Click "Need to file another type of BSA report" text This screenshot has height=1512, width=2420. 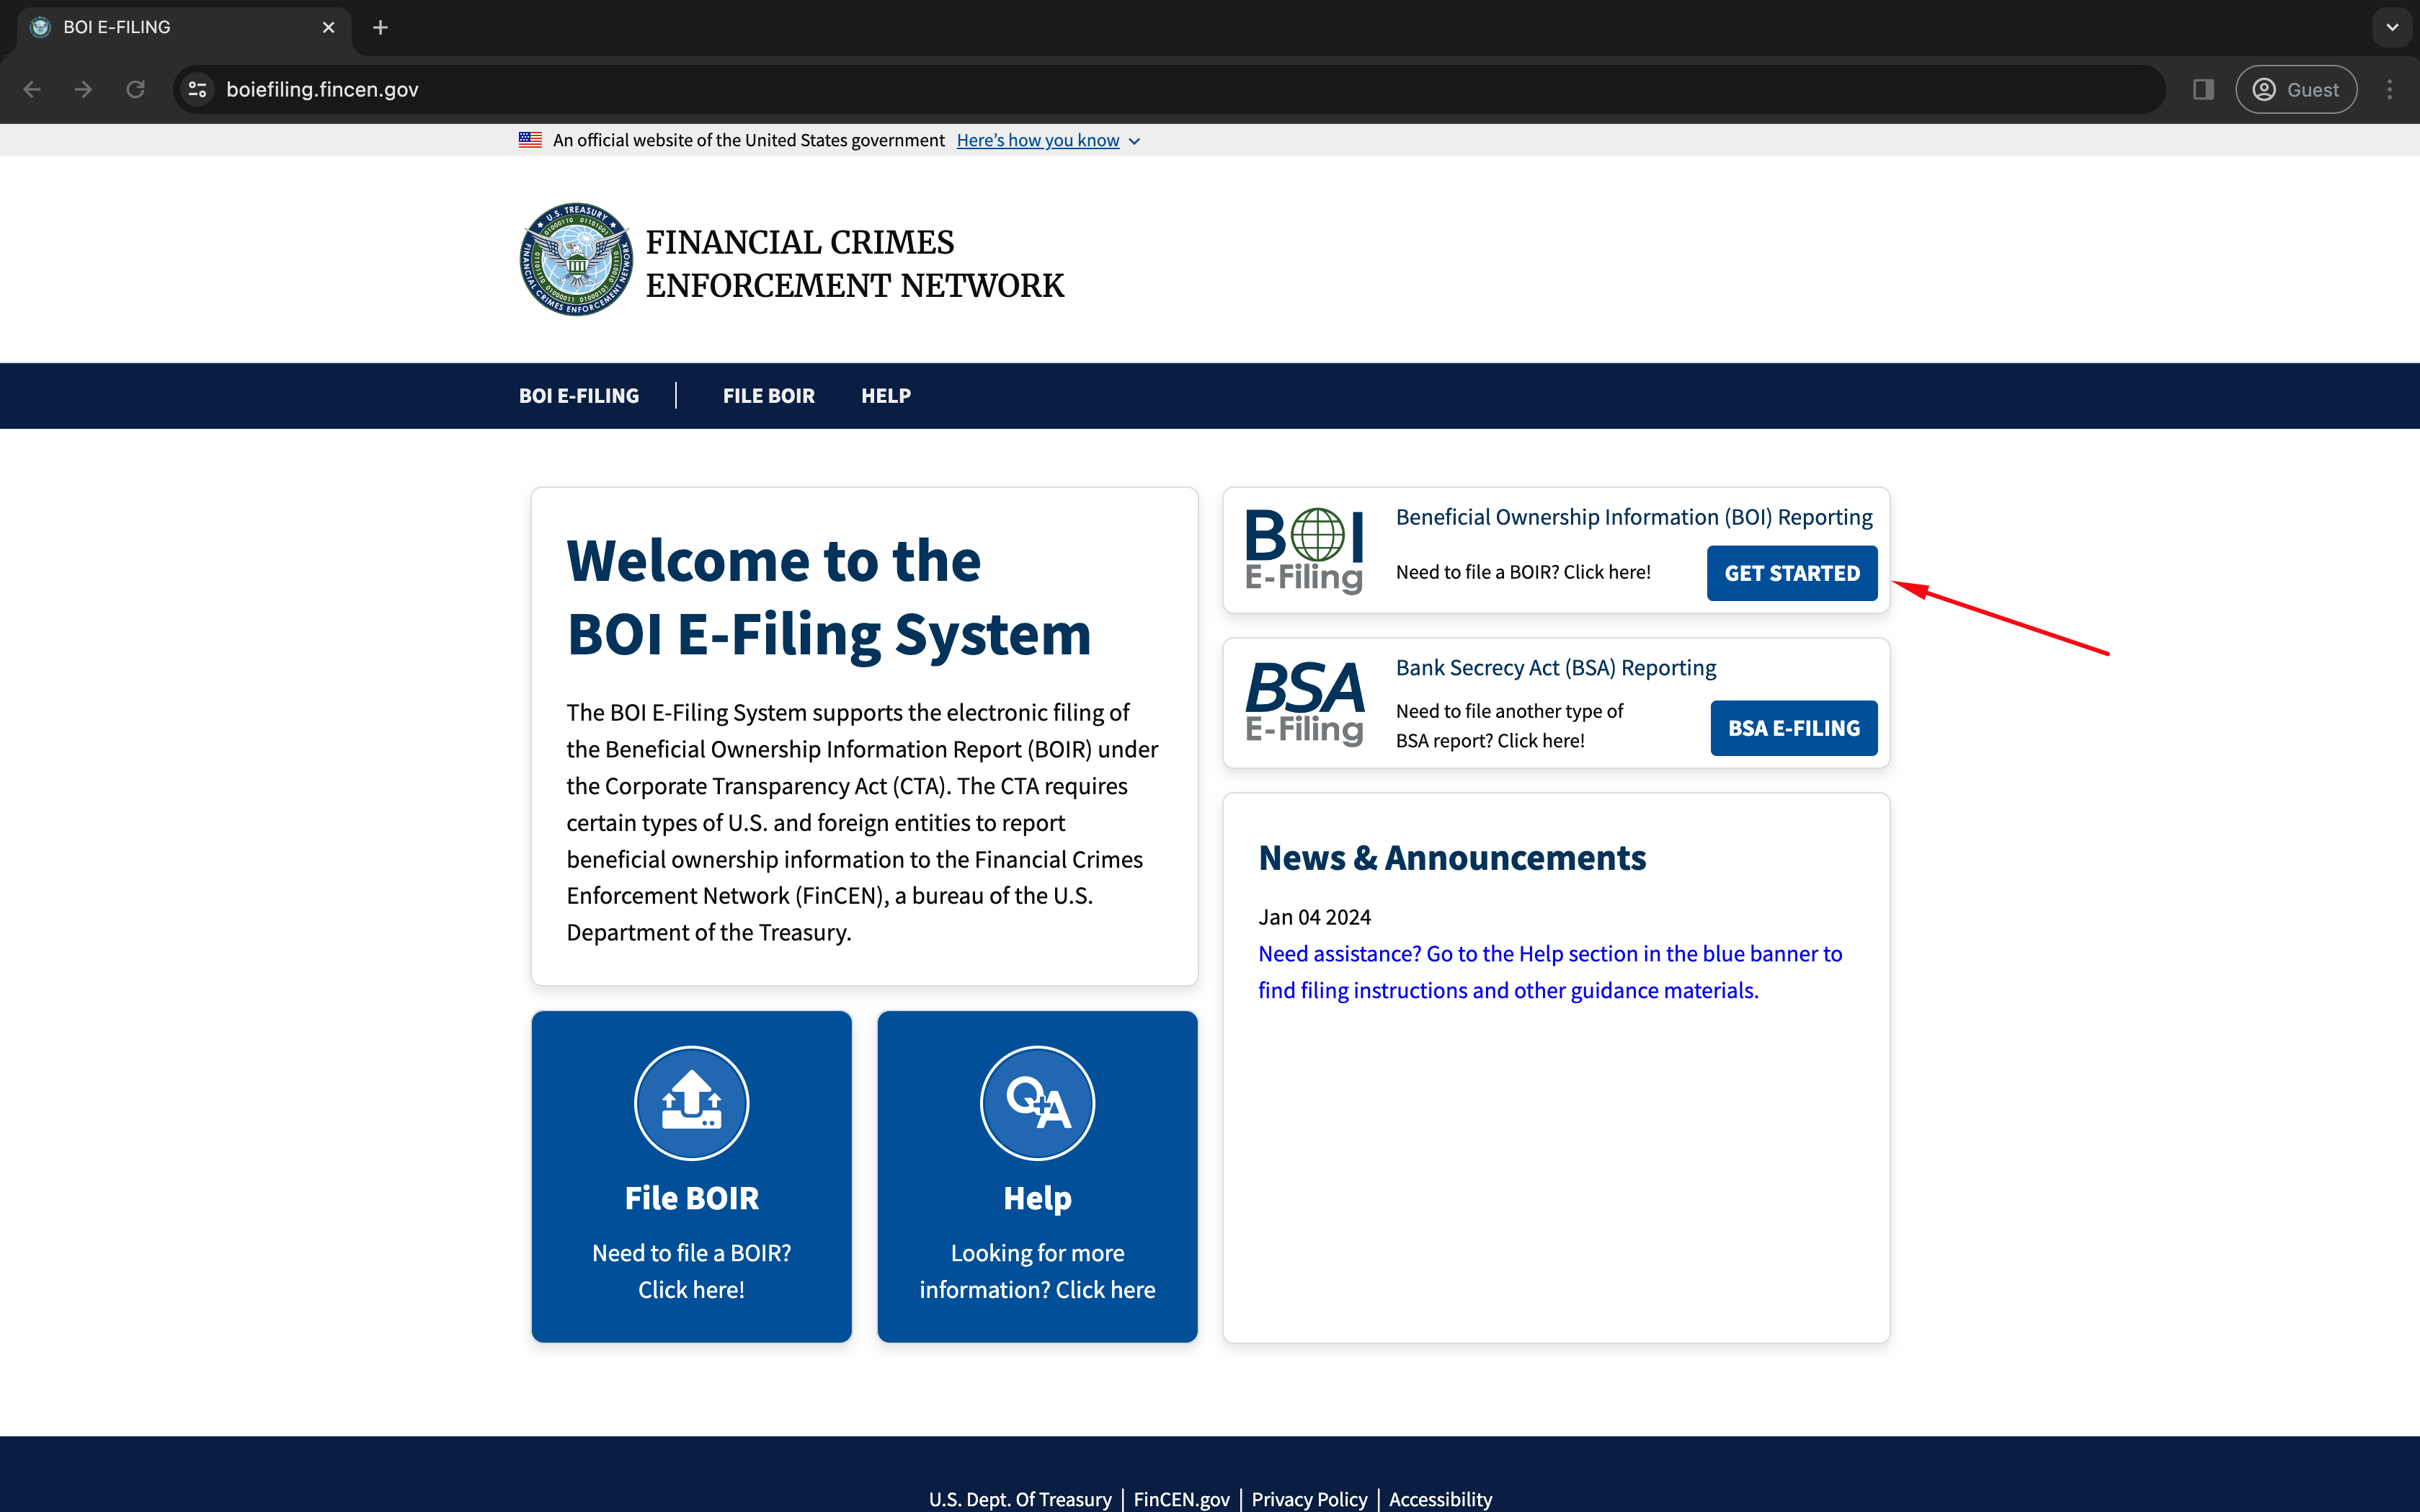tap(1509, 726)
